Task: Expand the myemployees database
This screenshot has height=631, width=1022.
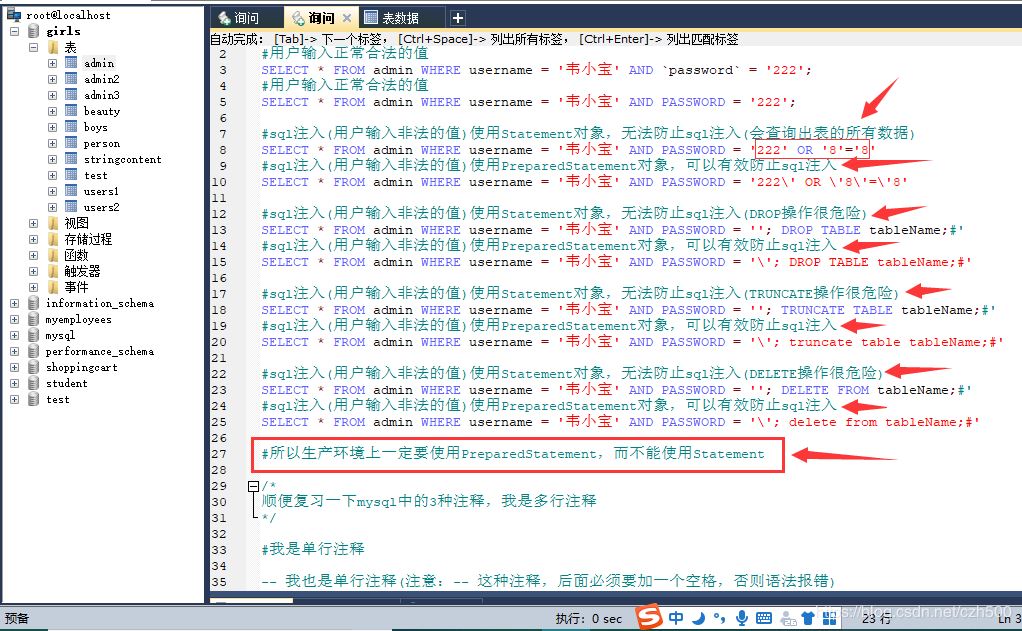Action: click(x=14, y=319)
